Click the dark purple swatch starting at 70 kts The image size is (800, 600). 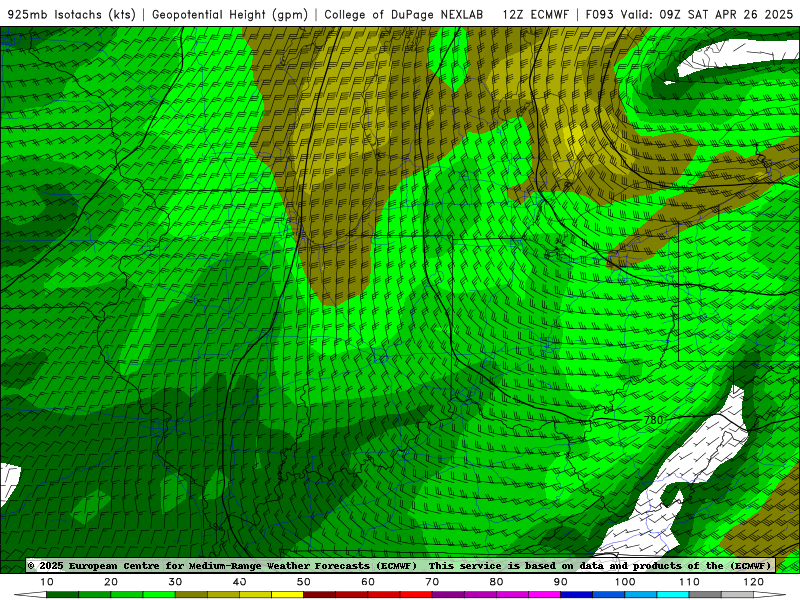(x=448, y=595)
